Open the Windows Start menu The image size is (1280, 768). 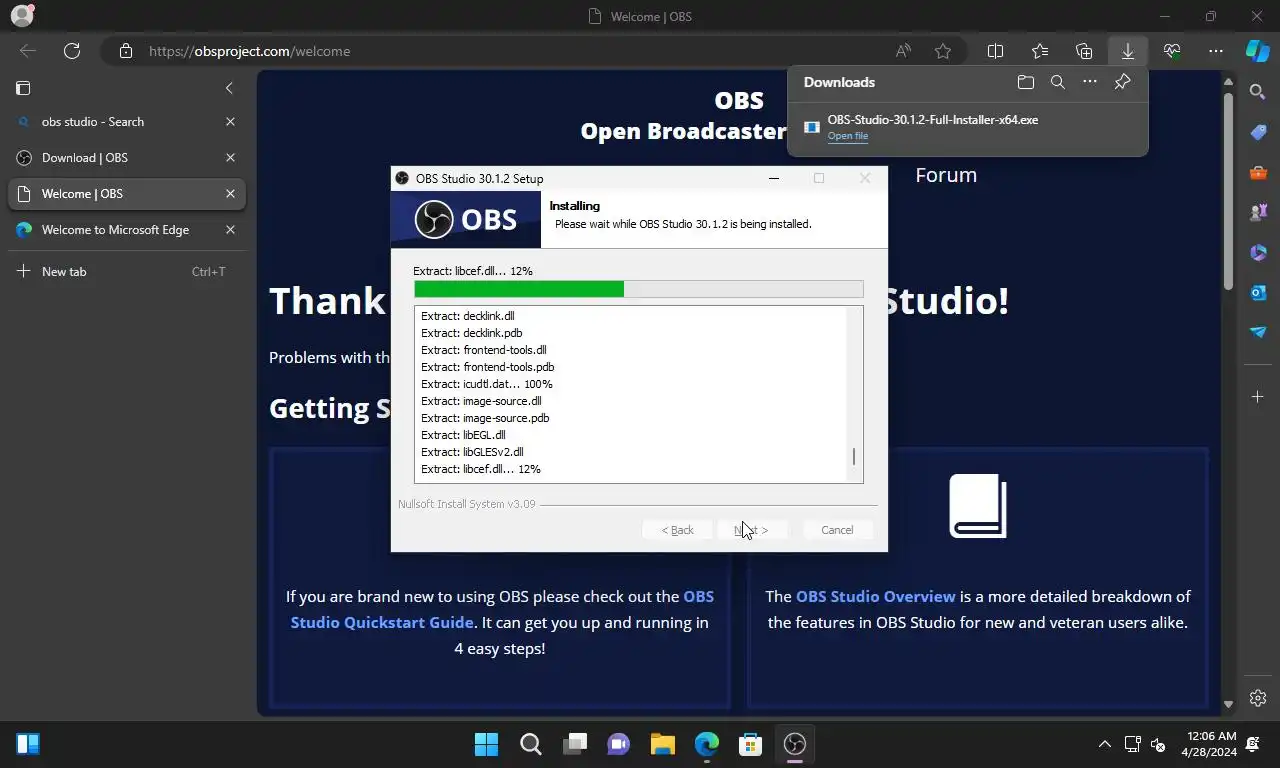point(486,744)
